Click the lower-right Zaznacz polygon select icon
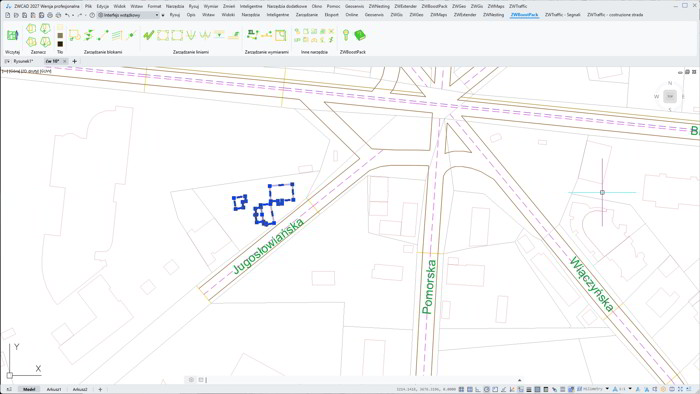The image size is (700, 394). (x=45, y=42)
